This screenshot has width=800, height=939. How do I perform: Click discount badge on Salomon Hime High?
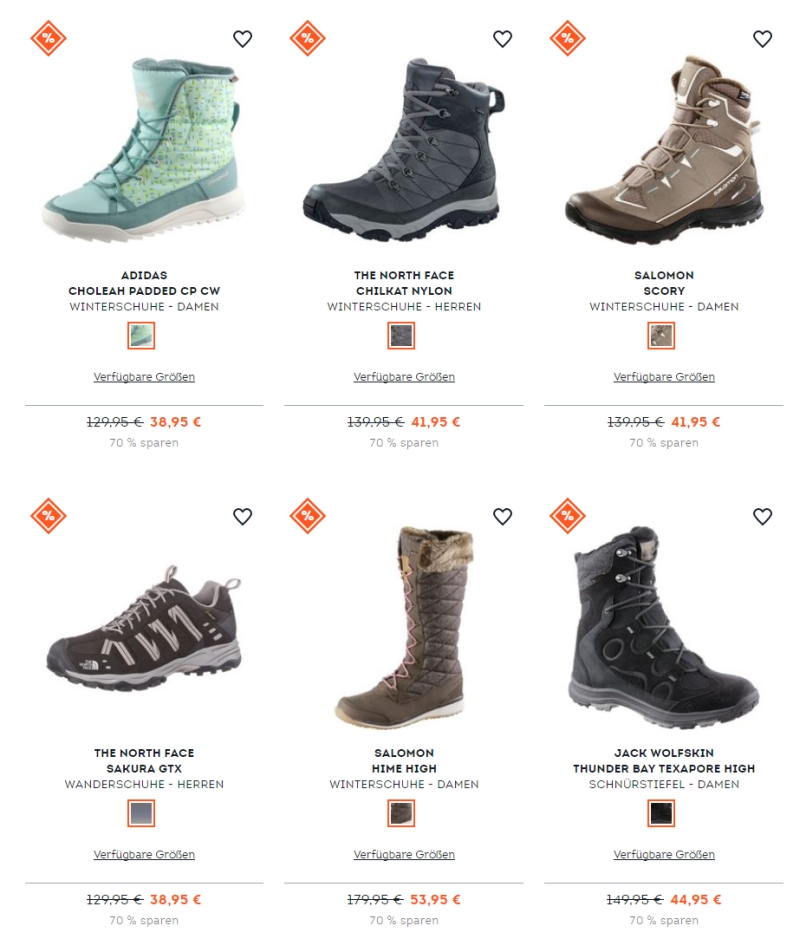click(308, 516)
